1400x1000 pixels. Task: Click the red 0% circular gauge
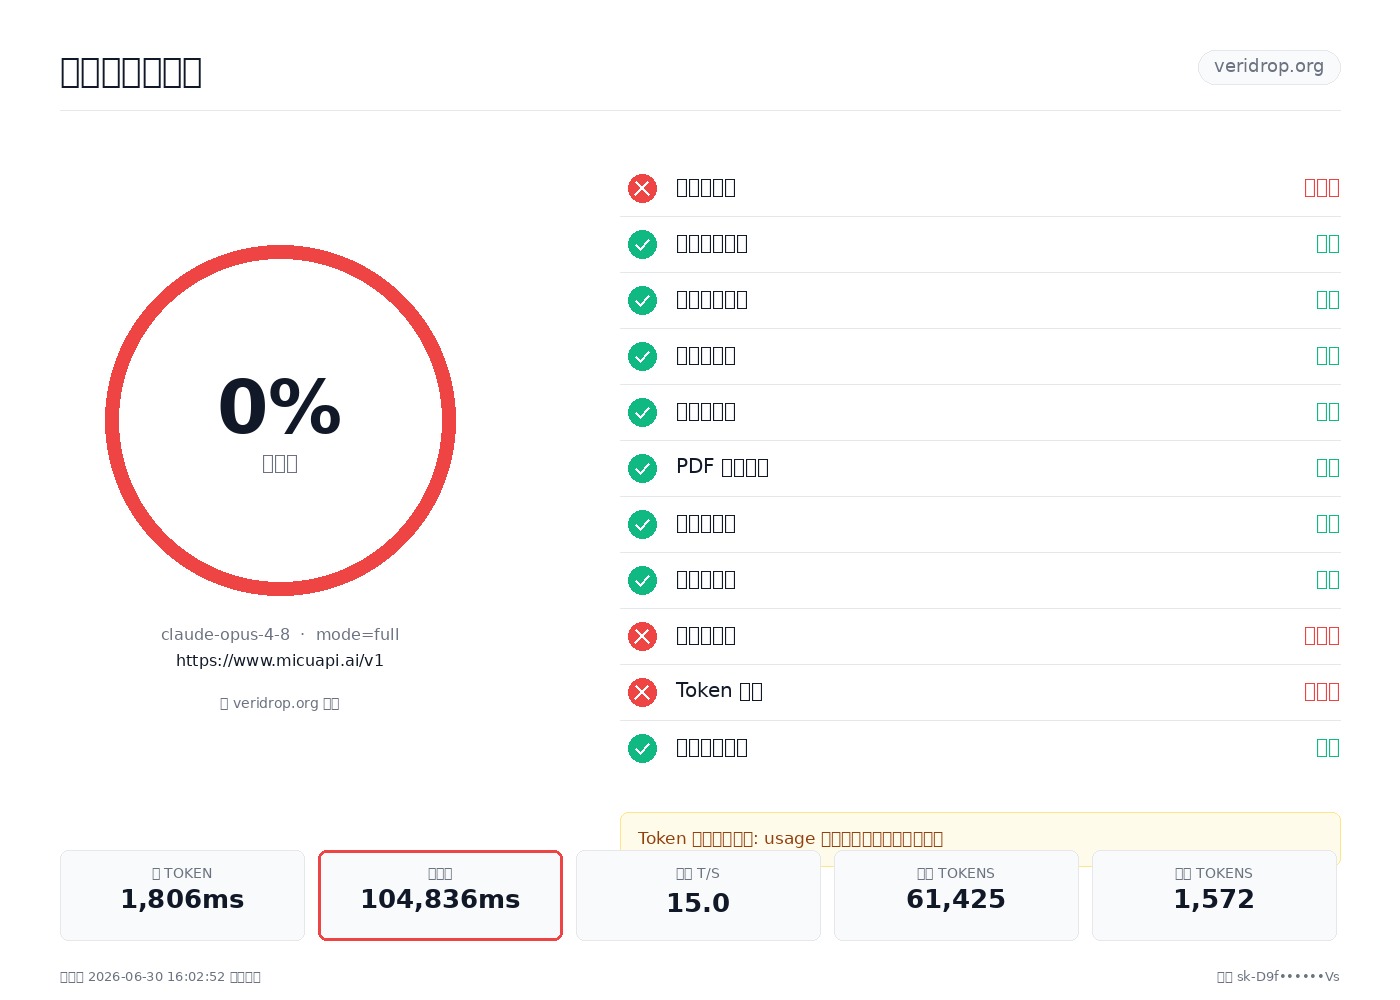280,420
